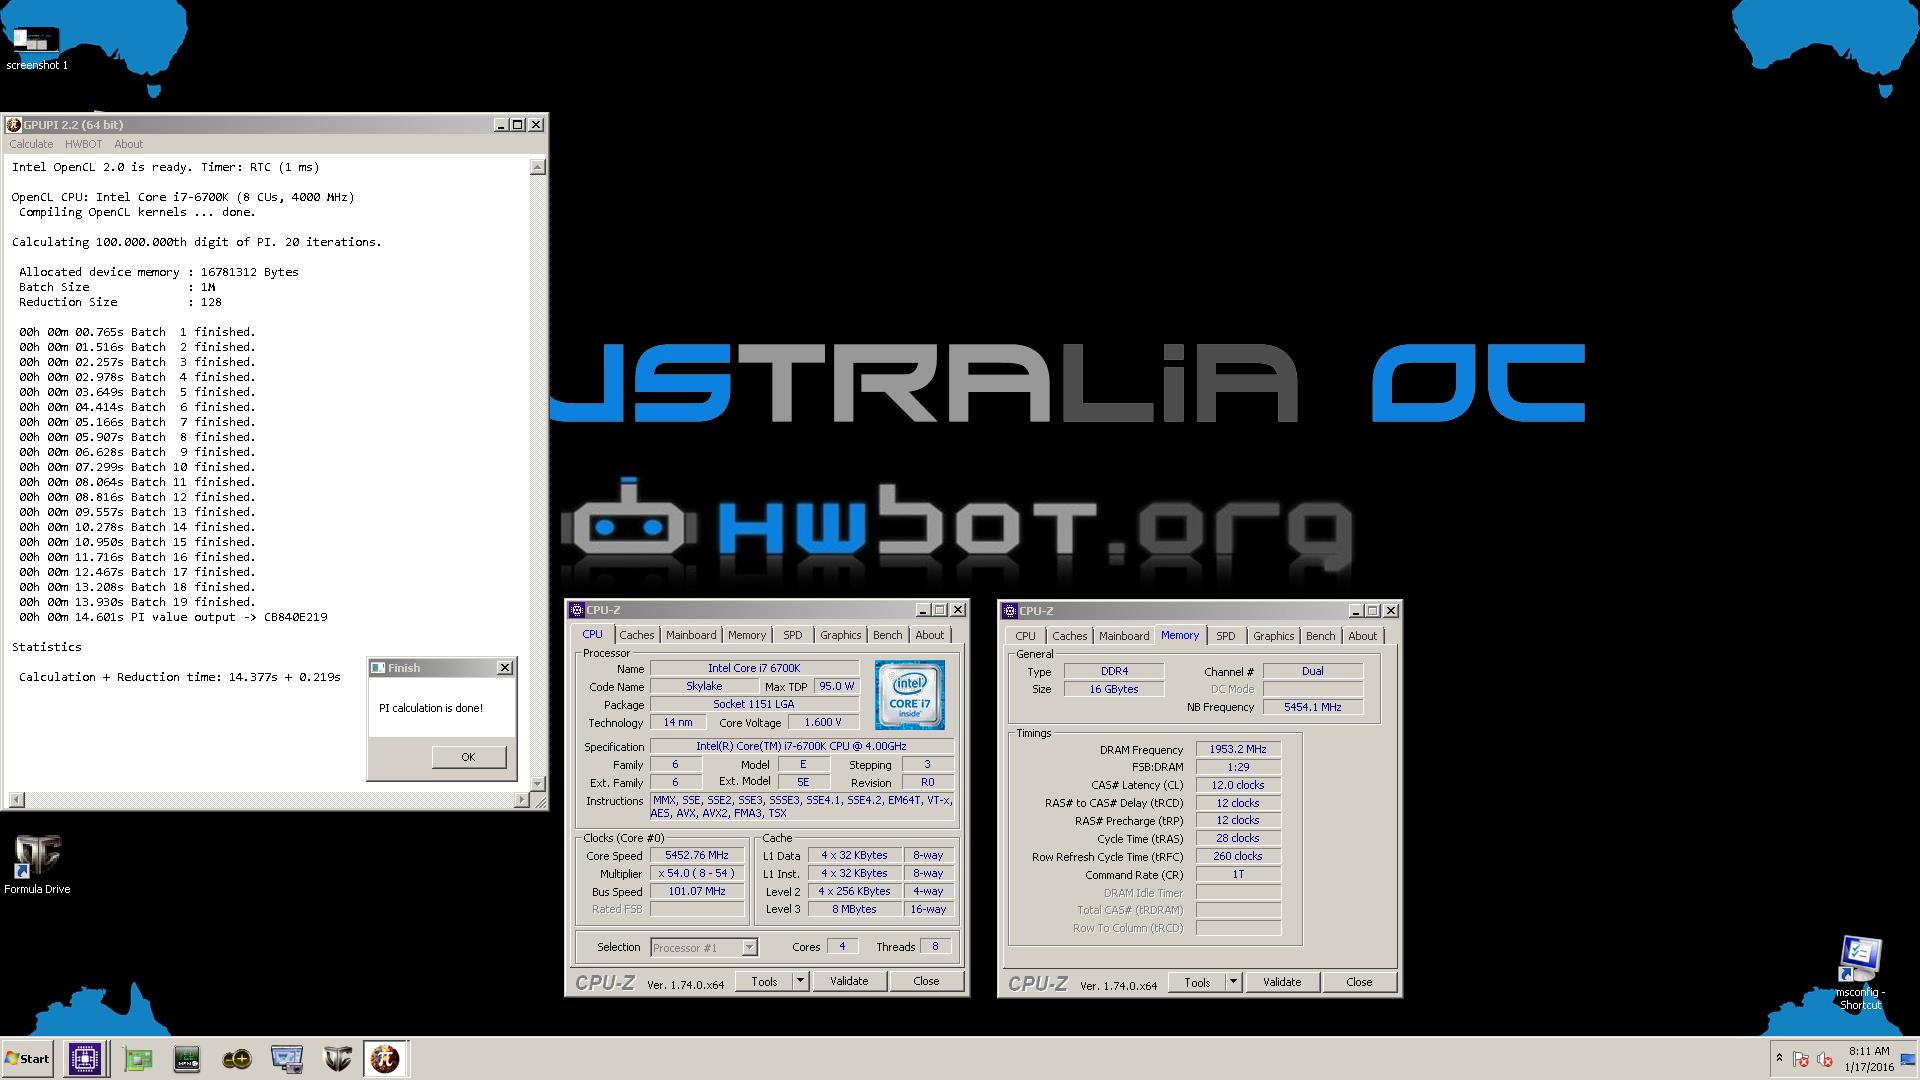The width and height of the screenshot is (1920, 1080).
Task: Open the screenshot 1 desktop file
Action: 37,48
